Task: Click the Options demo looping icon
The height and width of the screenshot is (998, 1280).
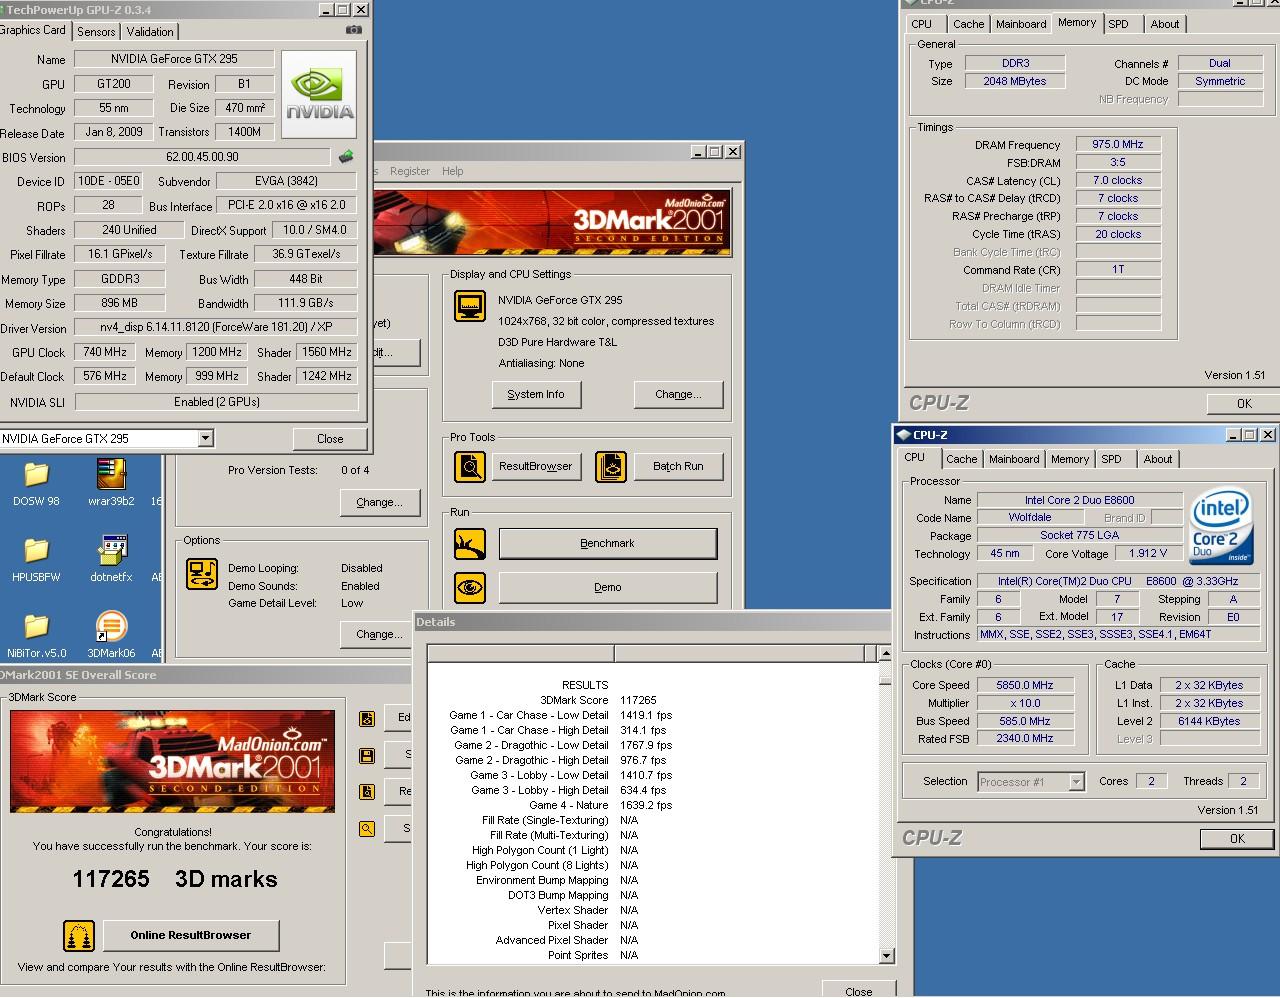Action: pos(203,574)
